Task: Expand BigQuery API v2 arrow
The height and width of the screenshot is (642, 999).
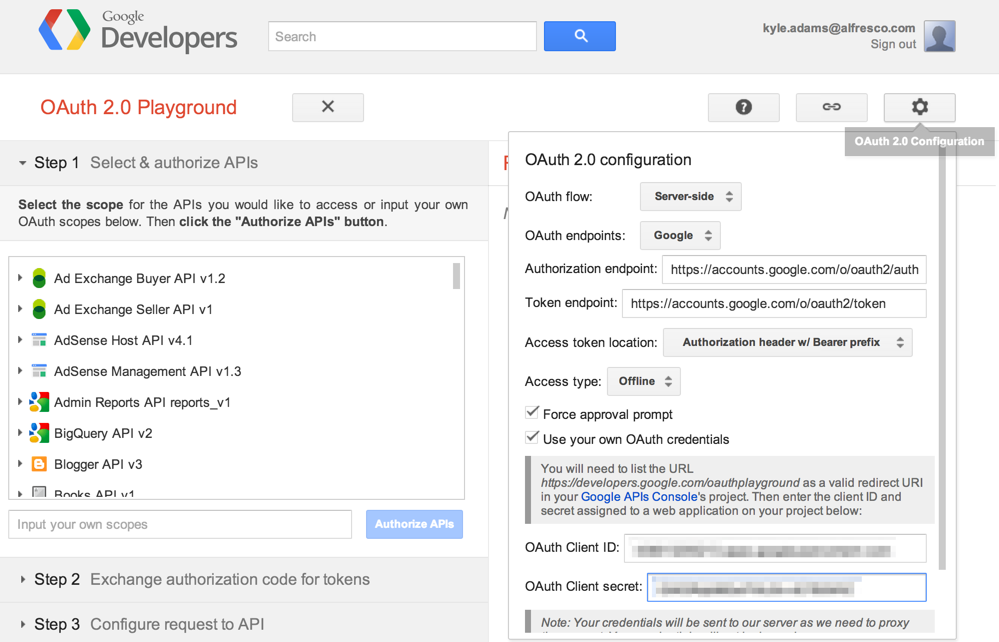Action: click(x=20, y=432)
